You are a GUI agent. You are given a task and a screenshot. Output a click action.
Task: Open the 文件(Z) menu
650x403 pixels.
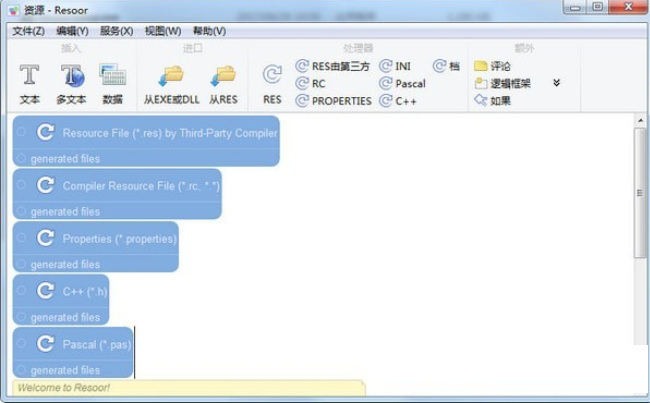pyautogui.click(x=28, y=31)
